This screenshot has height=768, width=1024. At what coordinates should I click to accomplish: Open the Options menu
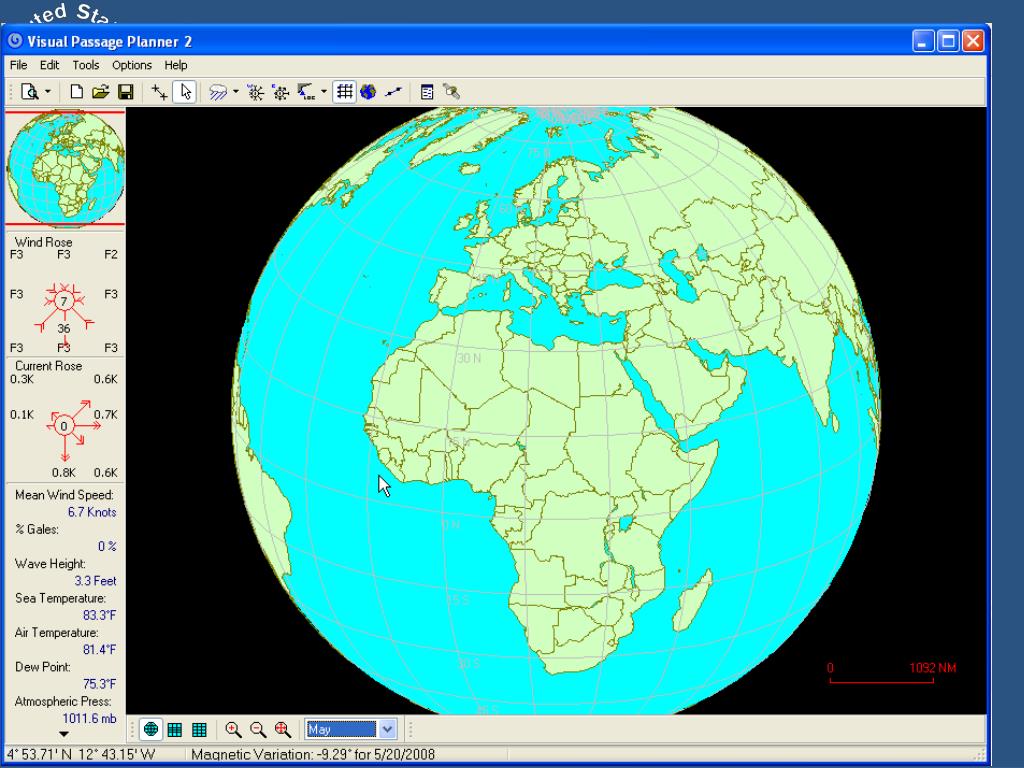click(x=132, y=65)
